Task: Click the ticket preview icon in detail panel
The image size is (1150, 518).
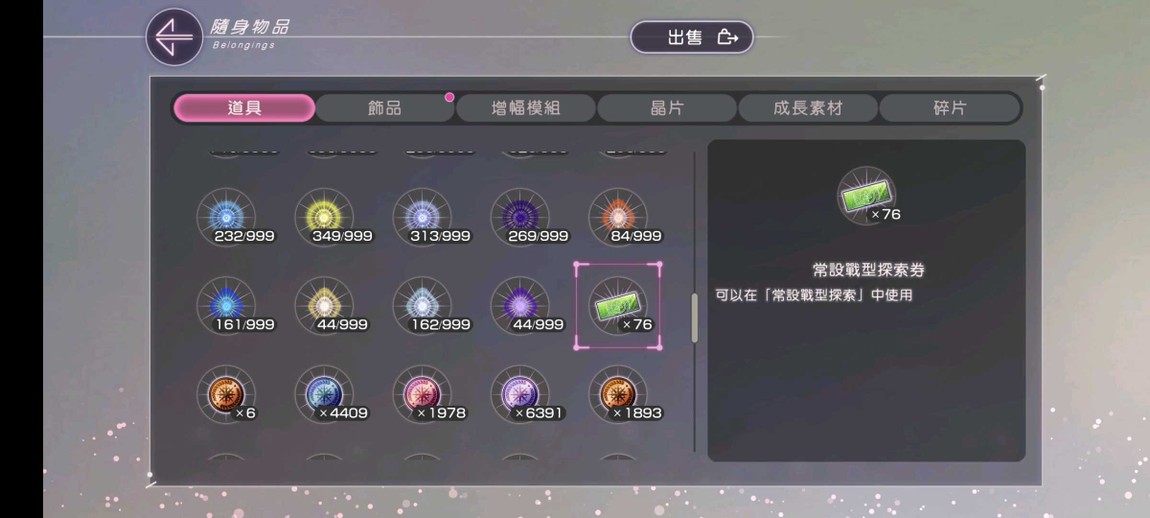Action: tap(867, 195)
